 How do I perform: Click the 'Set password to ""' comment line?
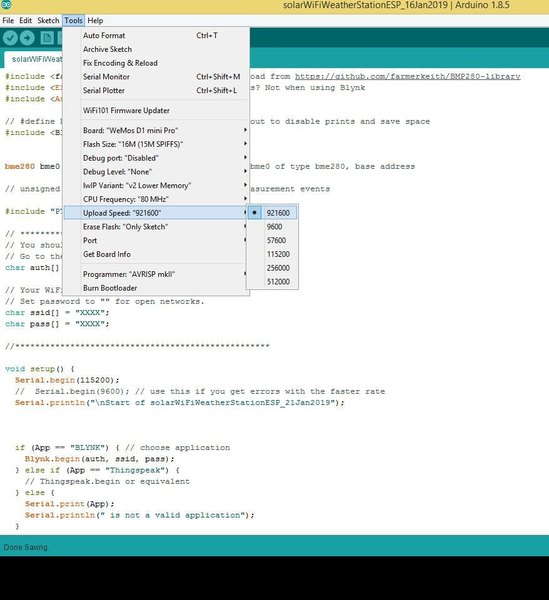(x=104, y=302)
